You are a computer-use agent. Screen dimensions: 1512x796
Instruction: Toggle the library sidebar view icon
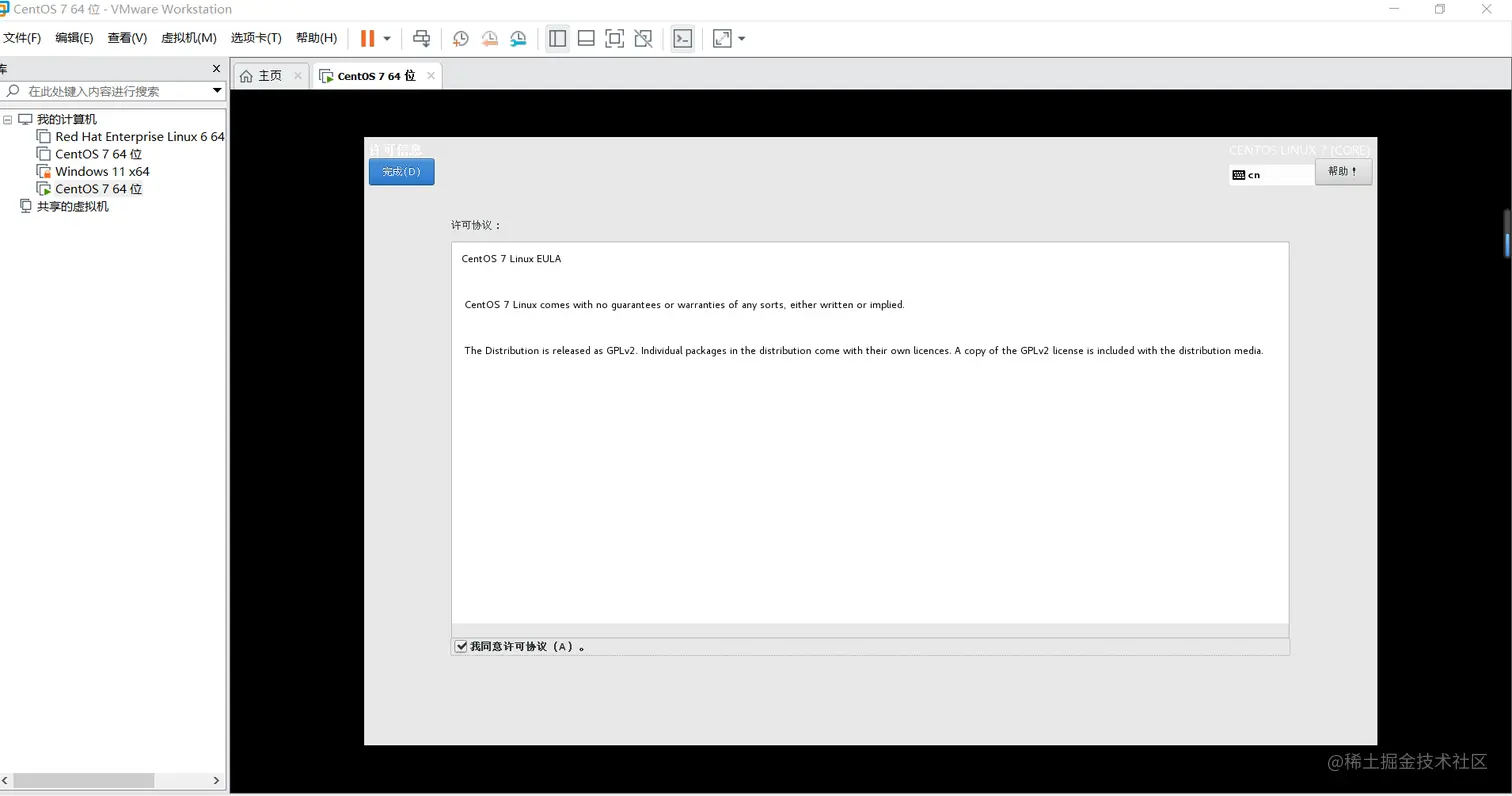point(558,38)
